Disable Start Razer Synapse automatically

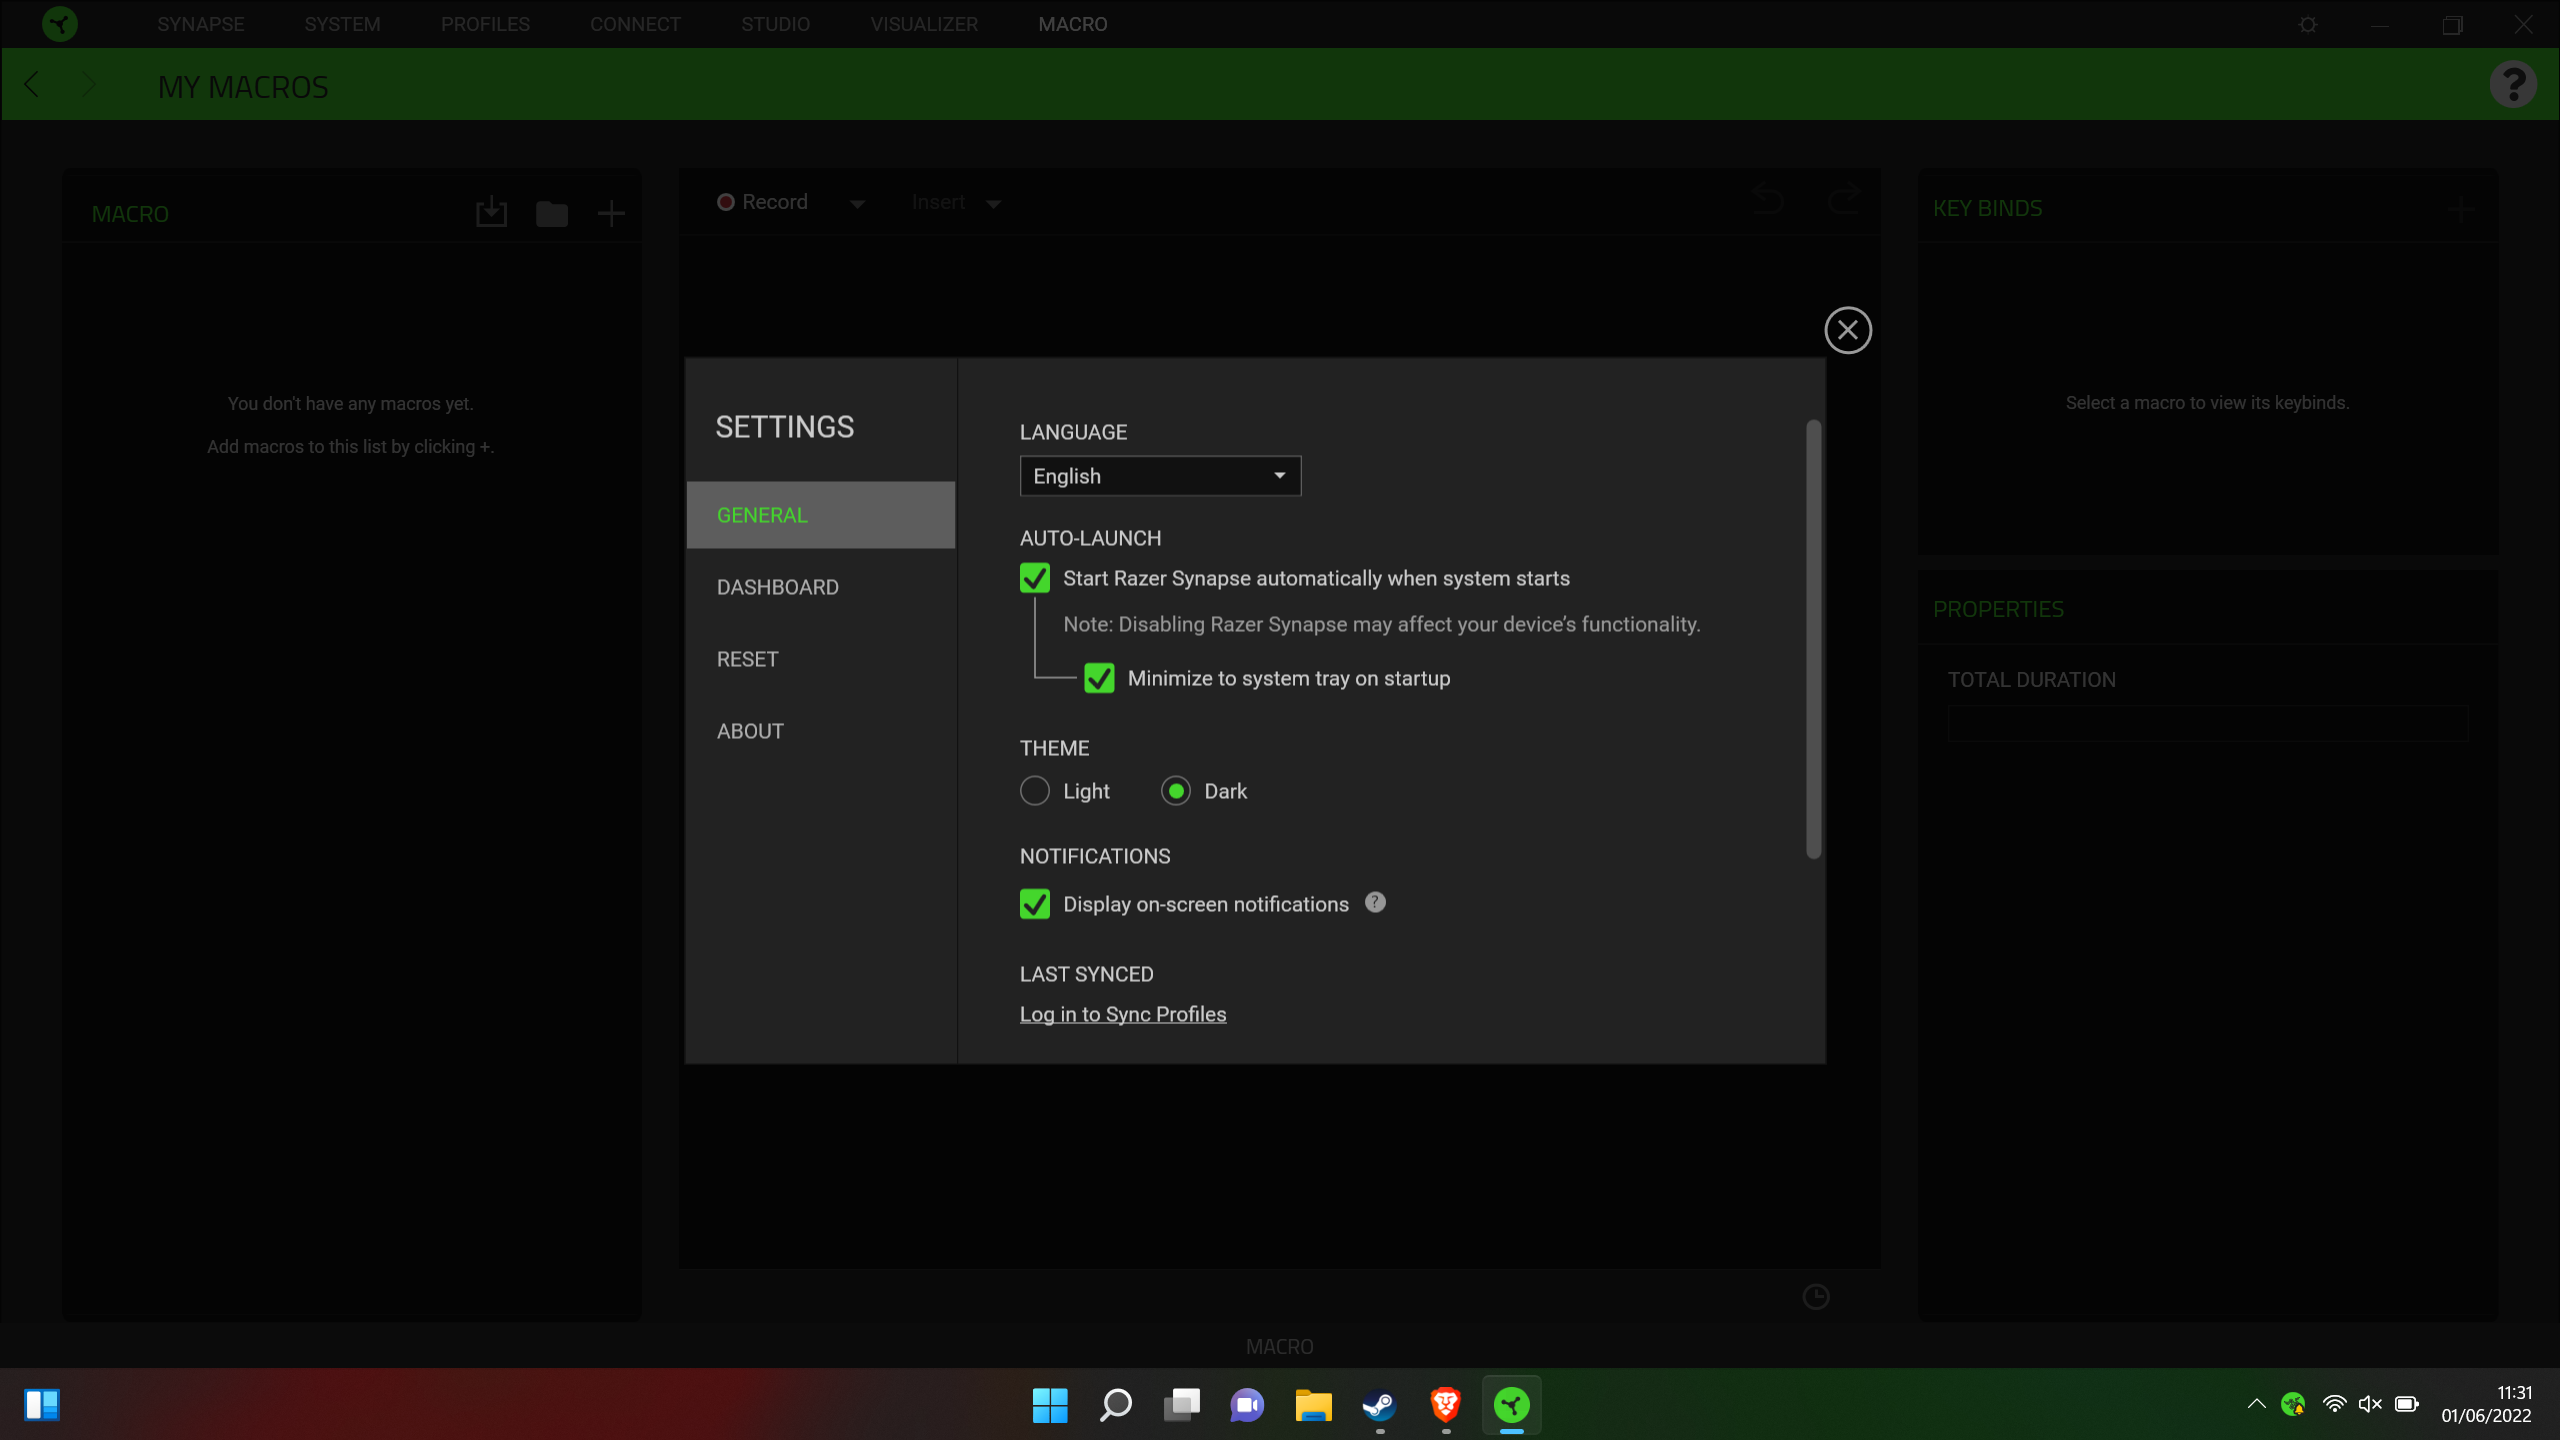click(1034, 578)
